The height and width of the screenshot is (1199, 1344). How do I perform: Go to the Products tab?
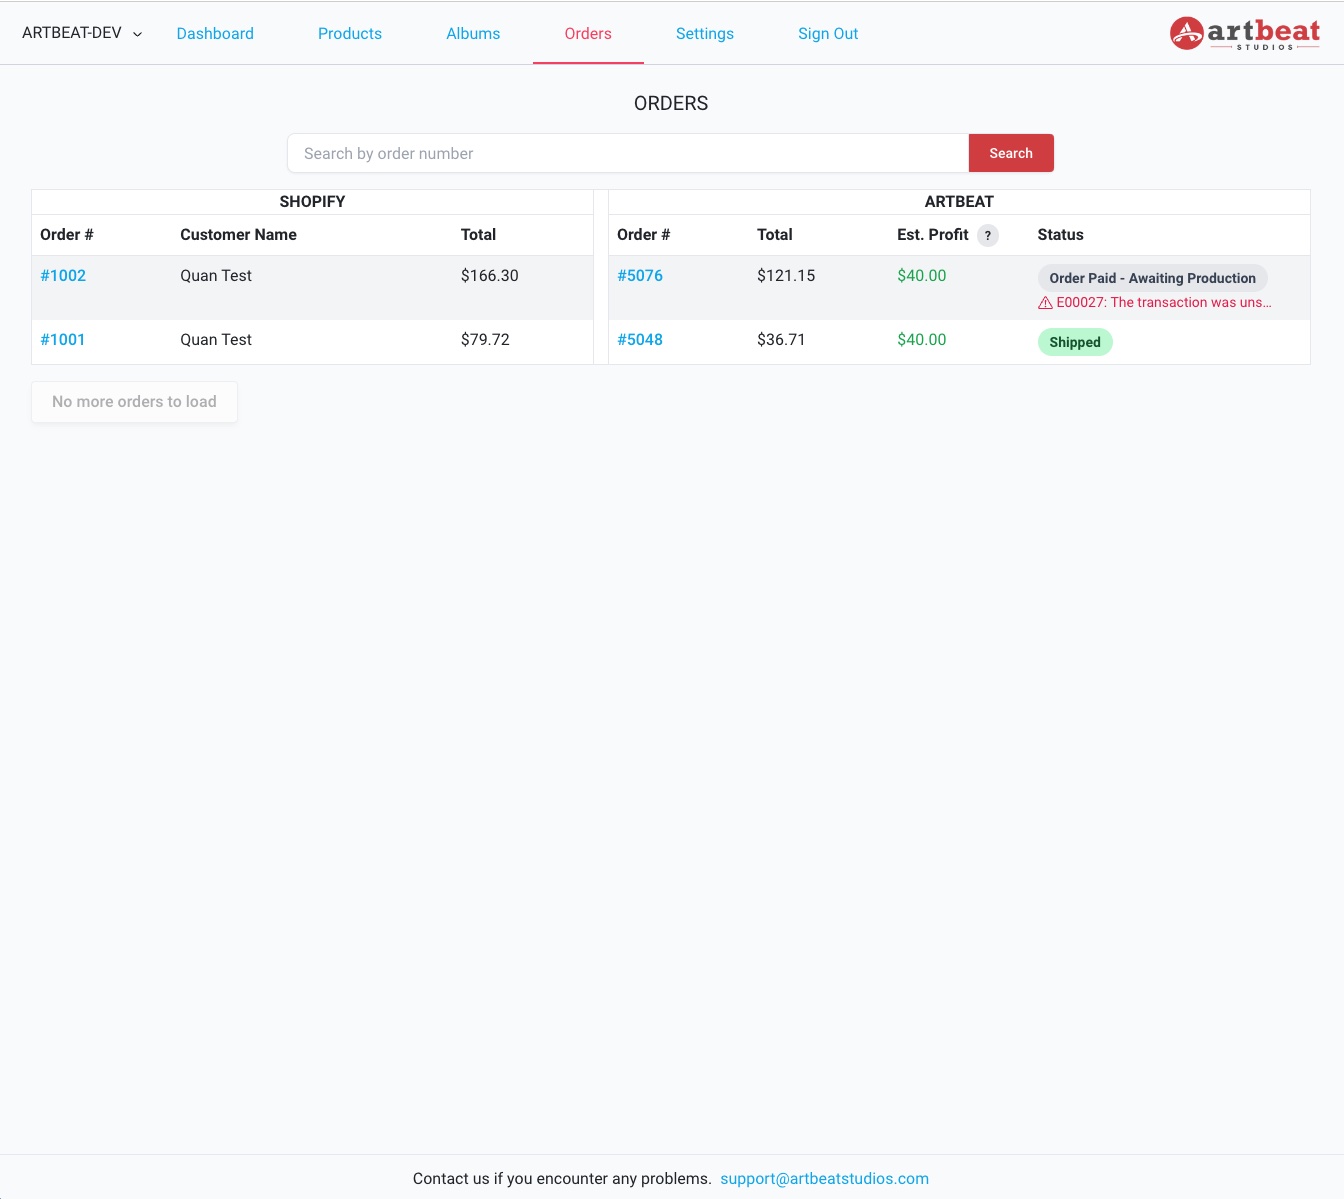click(x=350, y=33)
